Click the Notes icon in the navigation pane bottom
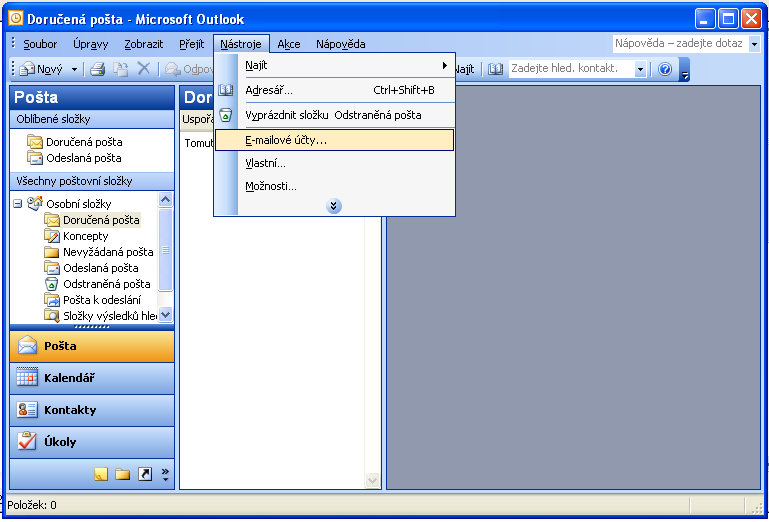 coord(101,474)
